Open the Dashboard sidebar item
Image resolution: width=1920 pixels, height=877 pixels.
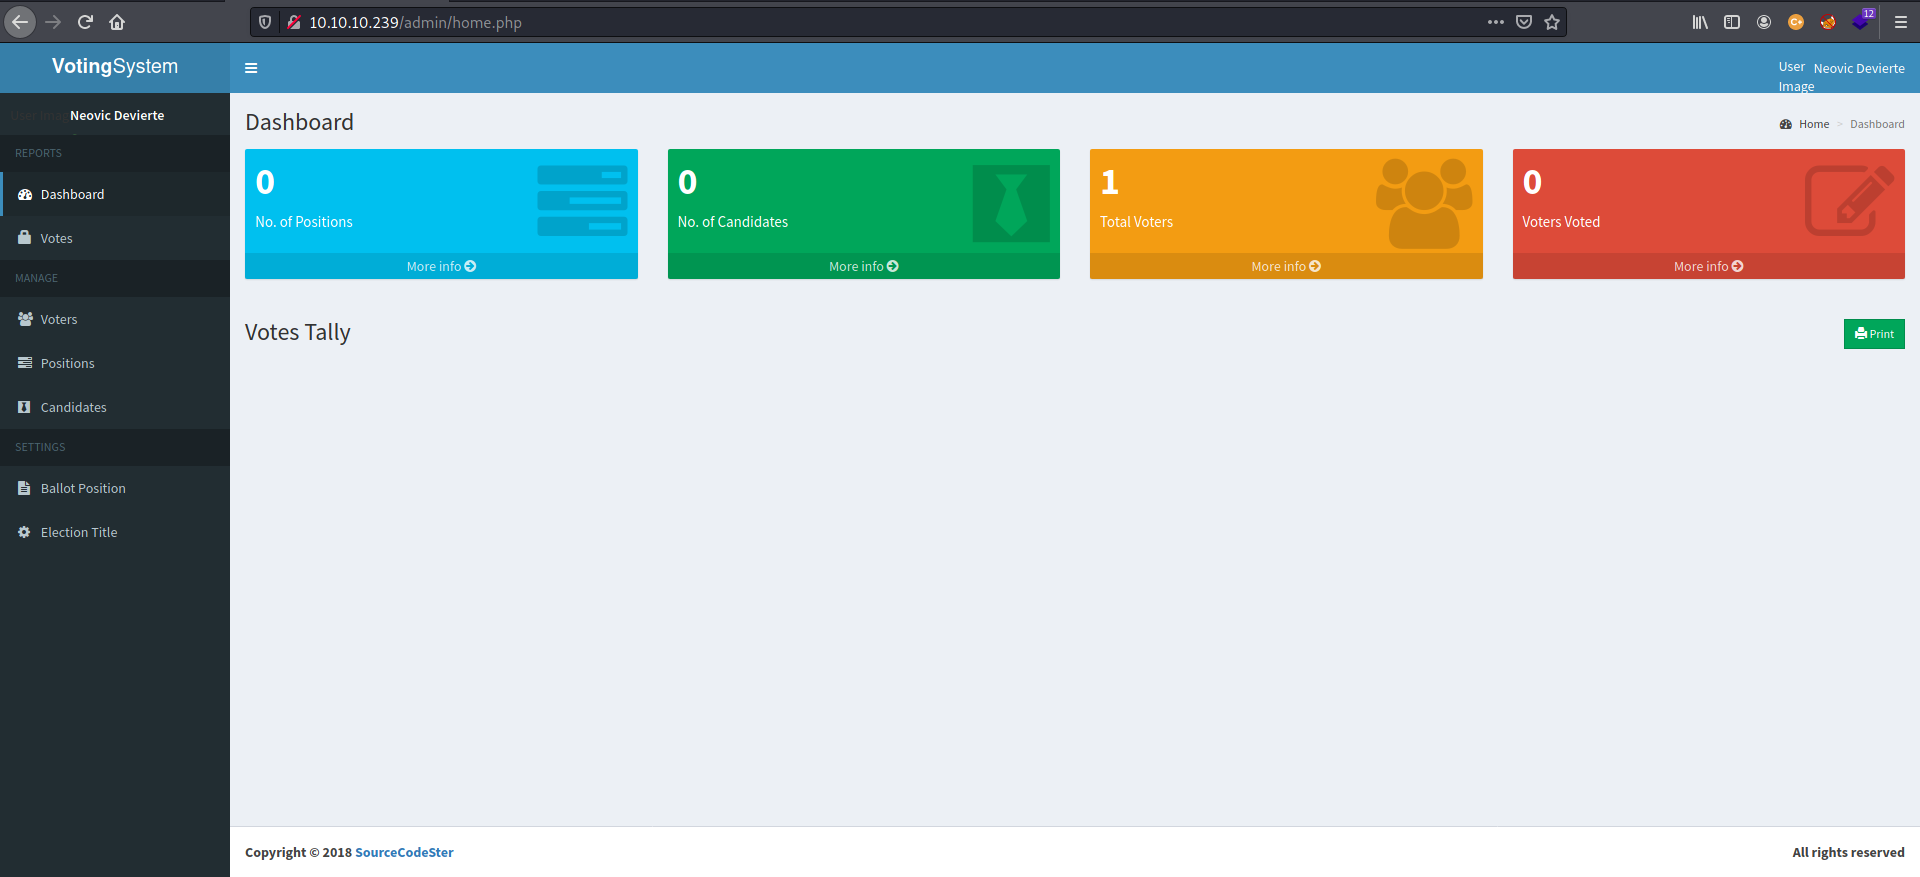click(x=72, y=194)
